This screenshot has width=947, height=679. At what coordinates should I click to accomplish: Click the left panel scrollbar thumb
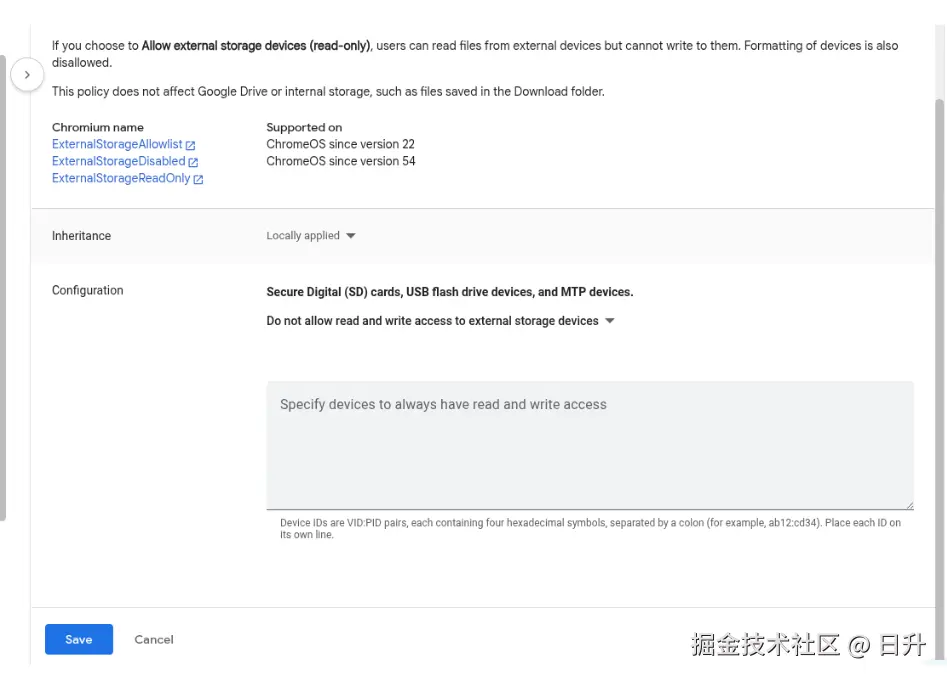(x=3, y=290)
